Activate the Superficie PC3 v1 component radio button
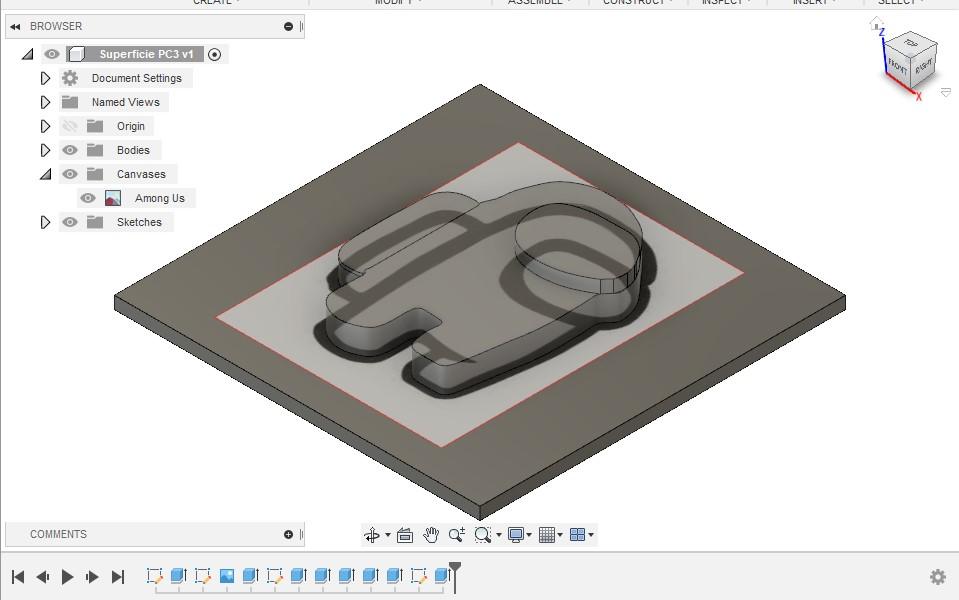 point(215,54)
